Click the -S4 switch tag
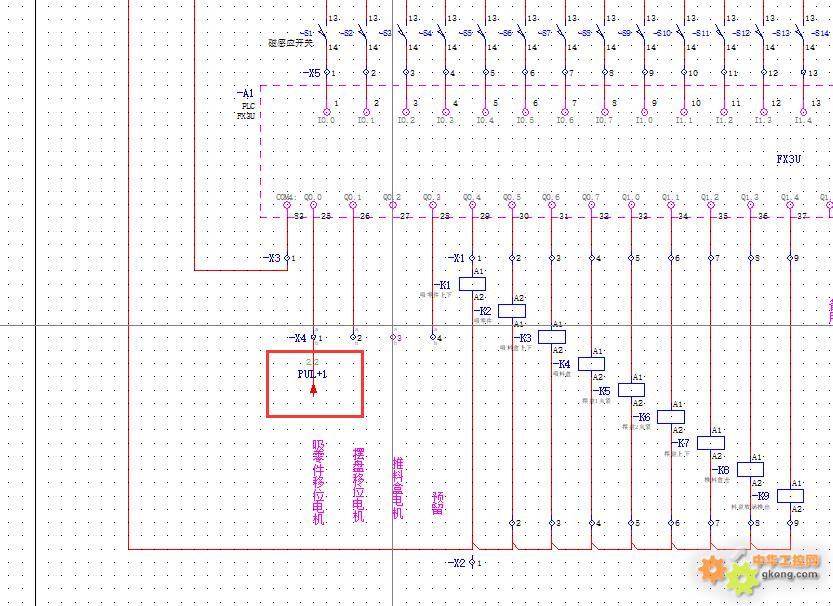This screenshot has width=833, height=606. [x=426, y=33]
